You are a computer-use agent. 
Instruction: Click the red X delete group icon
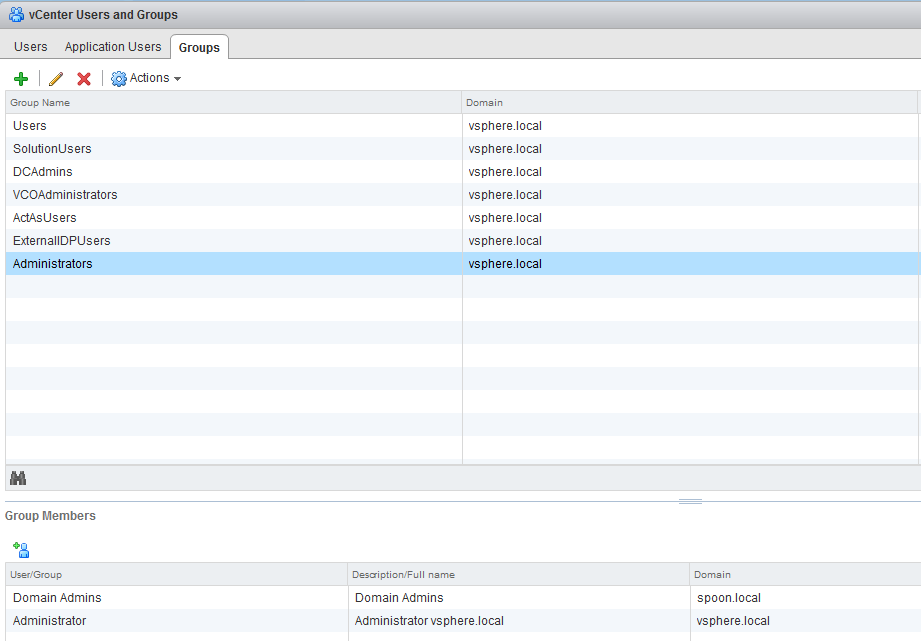84,79
